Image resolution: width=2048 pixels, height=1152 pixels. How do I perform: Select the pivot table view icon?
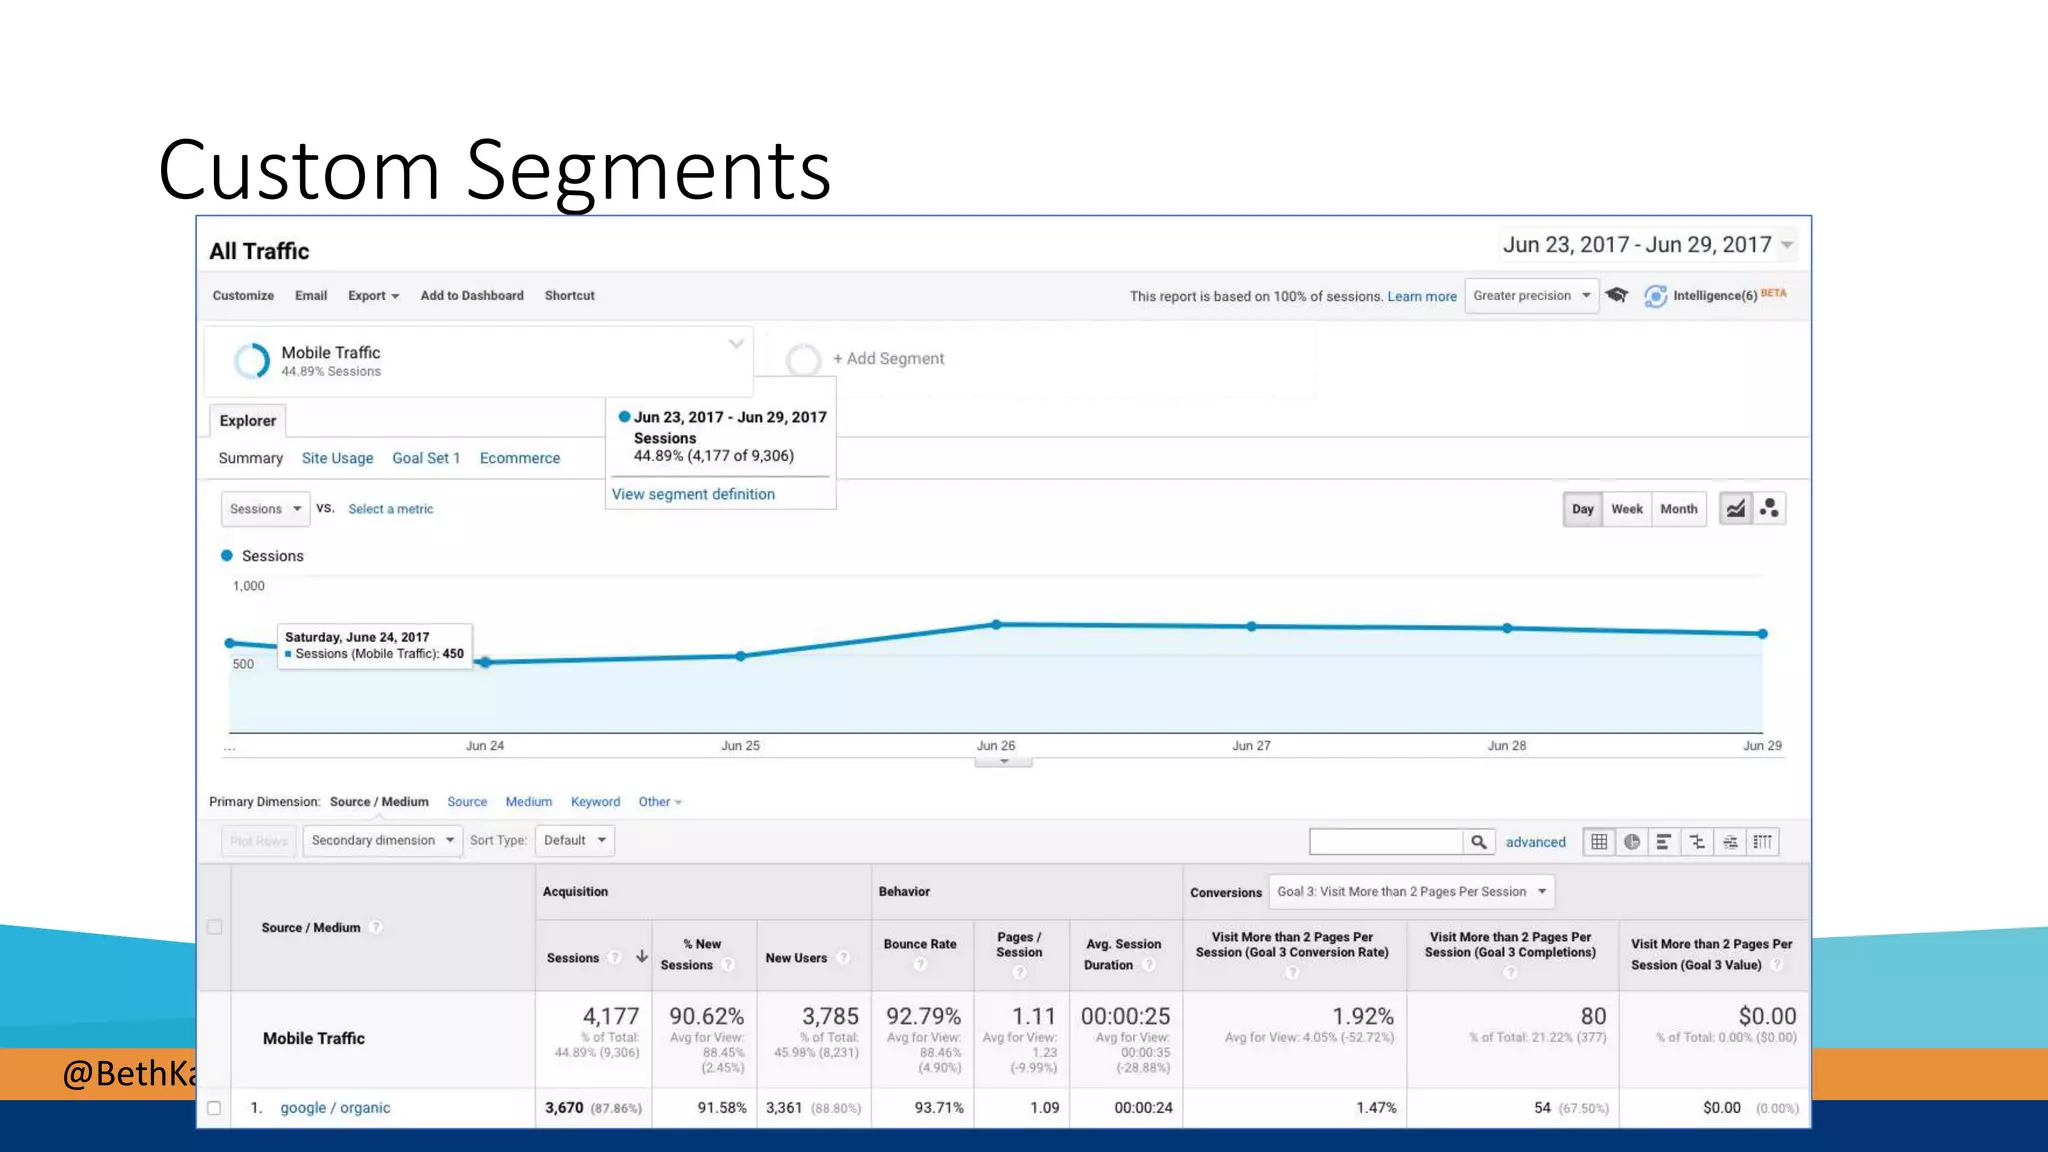1762,842
